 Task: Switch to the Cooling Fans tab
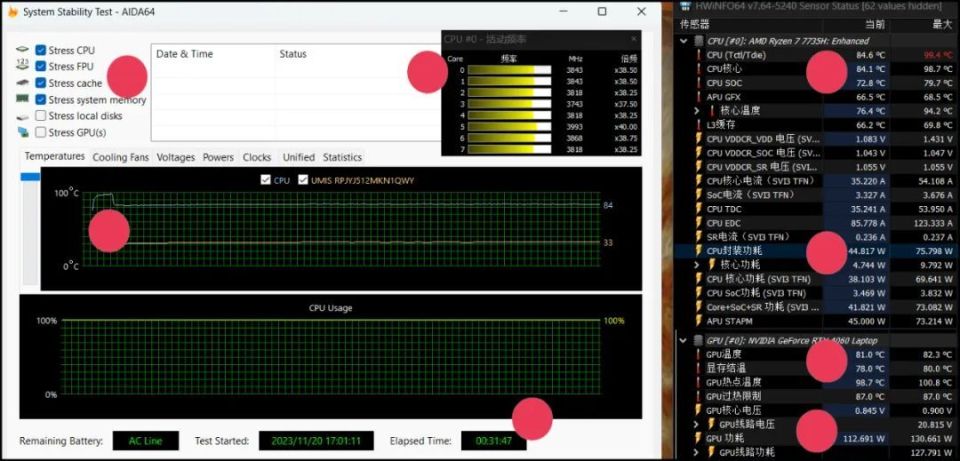point(121,157)
